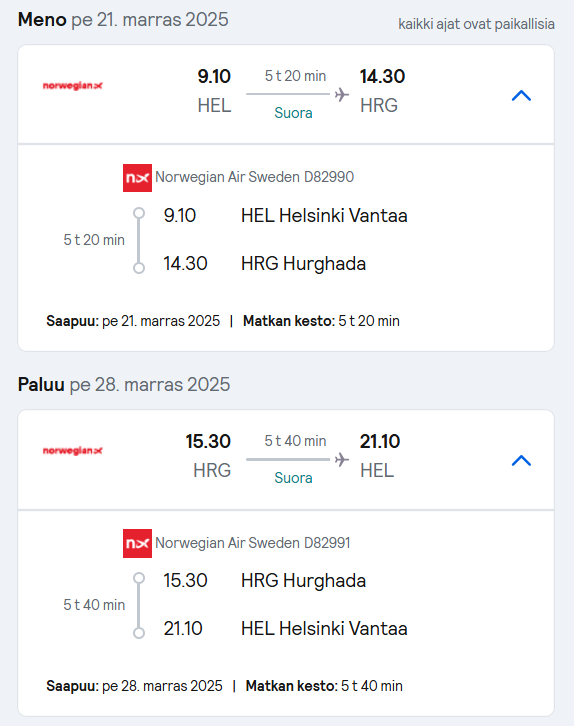Screen dimensions: 574x726
Task: Collapse the return flight details chevron
Action: click(x=521, y=461)
